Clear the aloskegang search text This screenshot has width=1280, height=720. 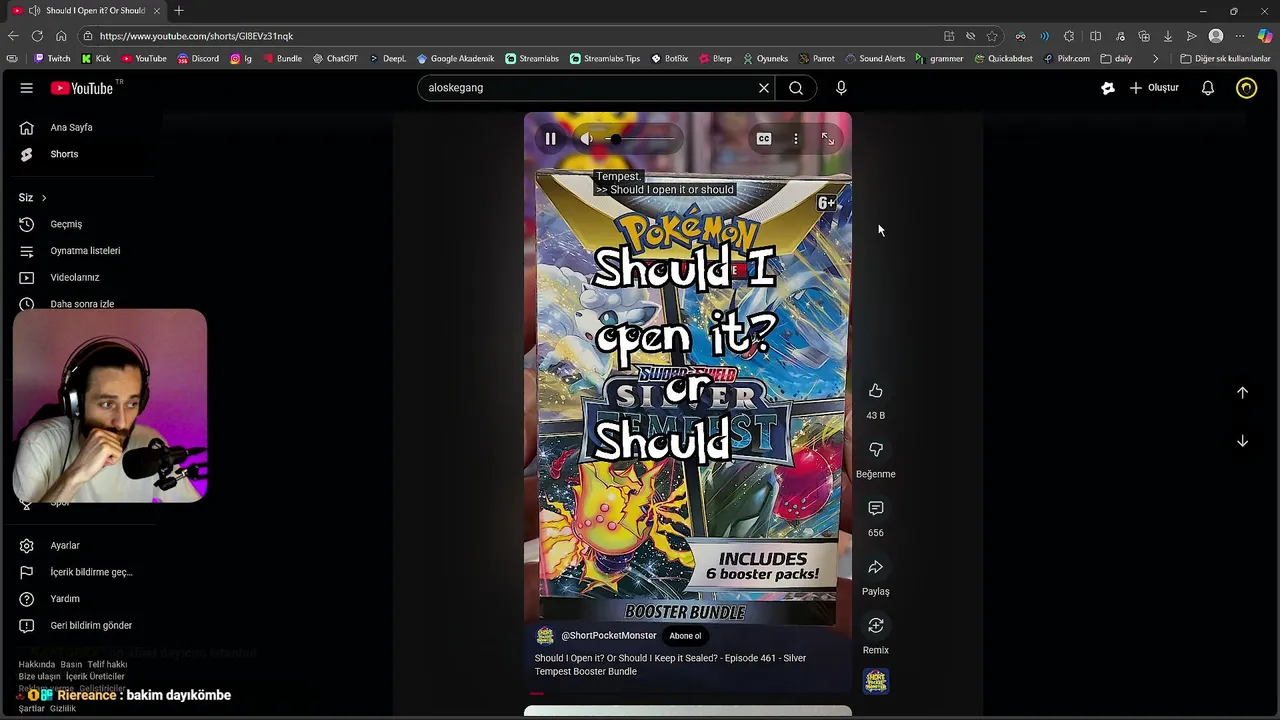(x=764, y=88)
